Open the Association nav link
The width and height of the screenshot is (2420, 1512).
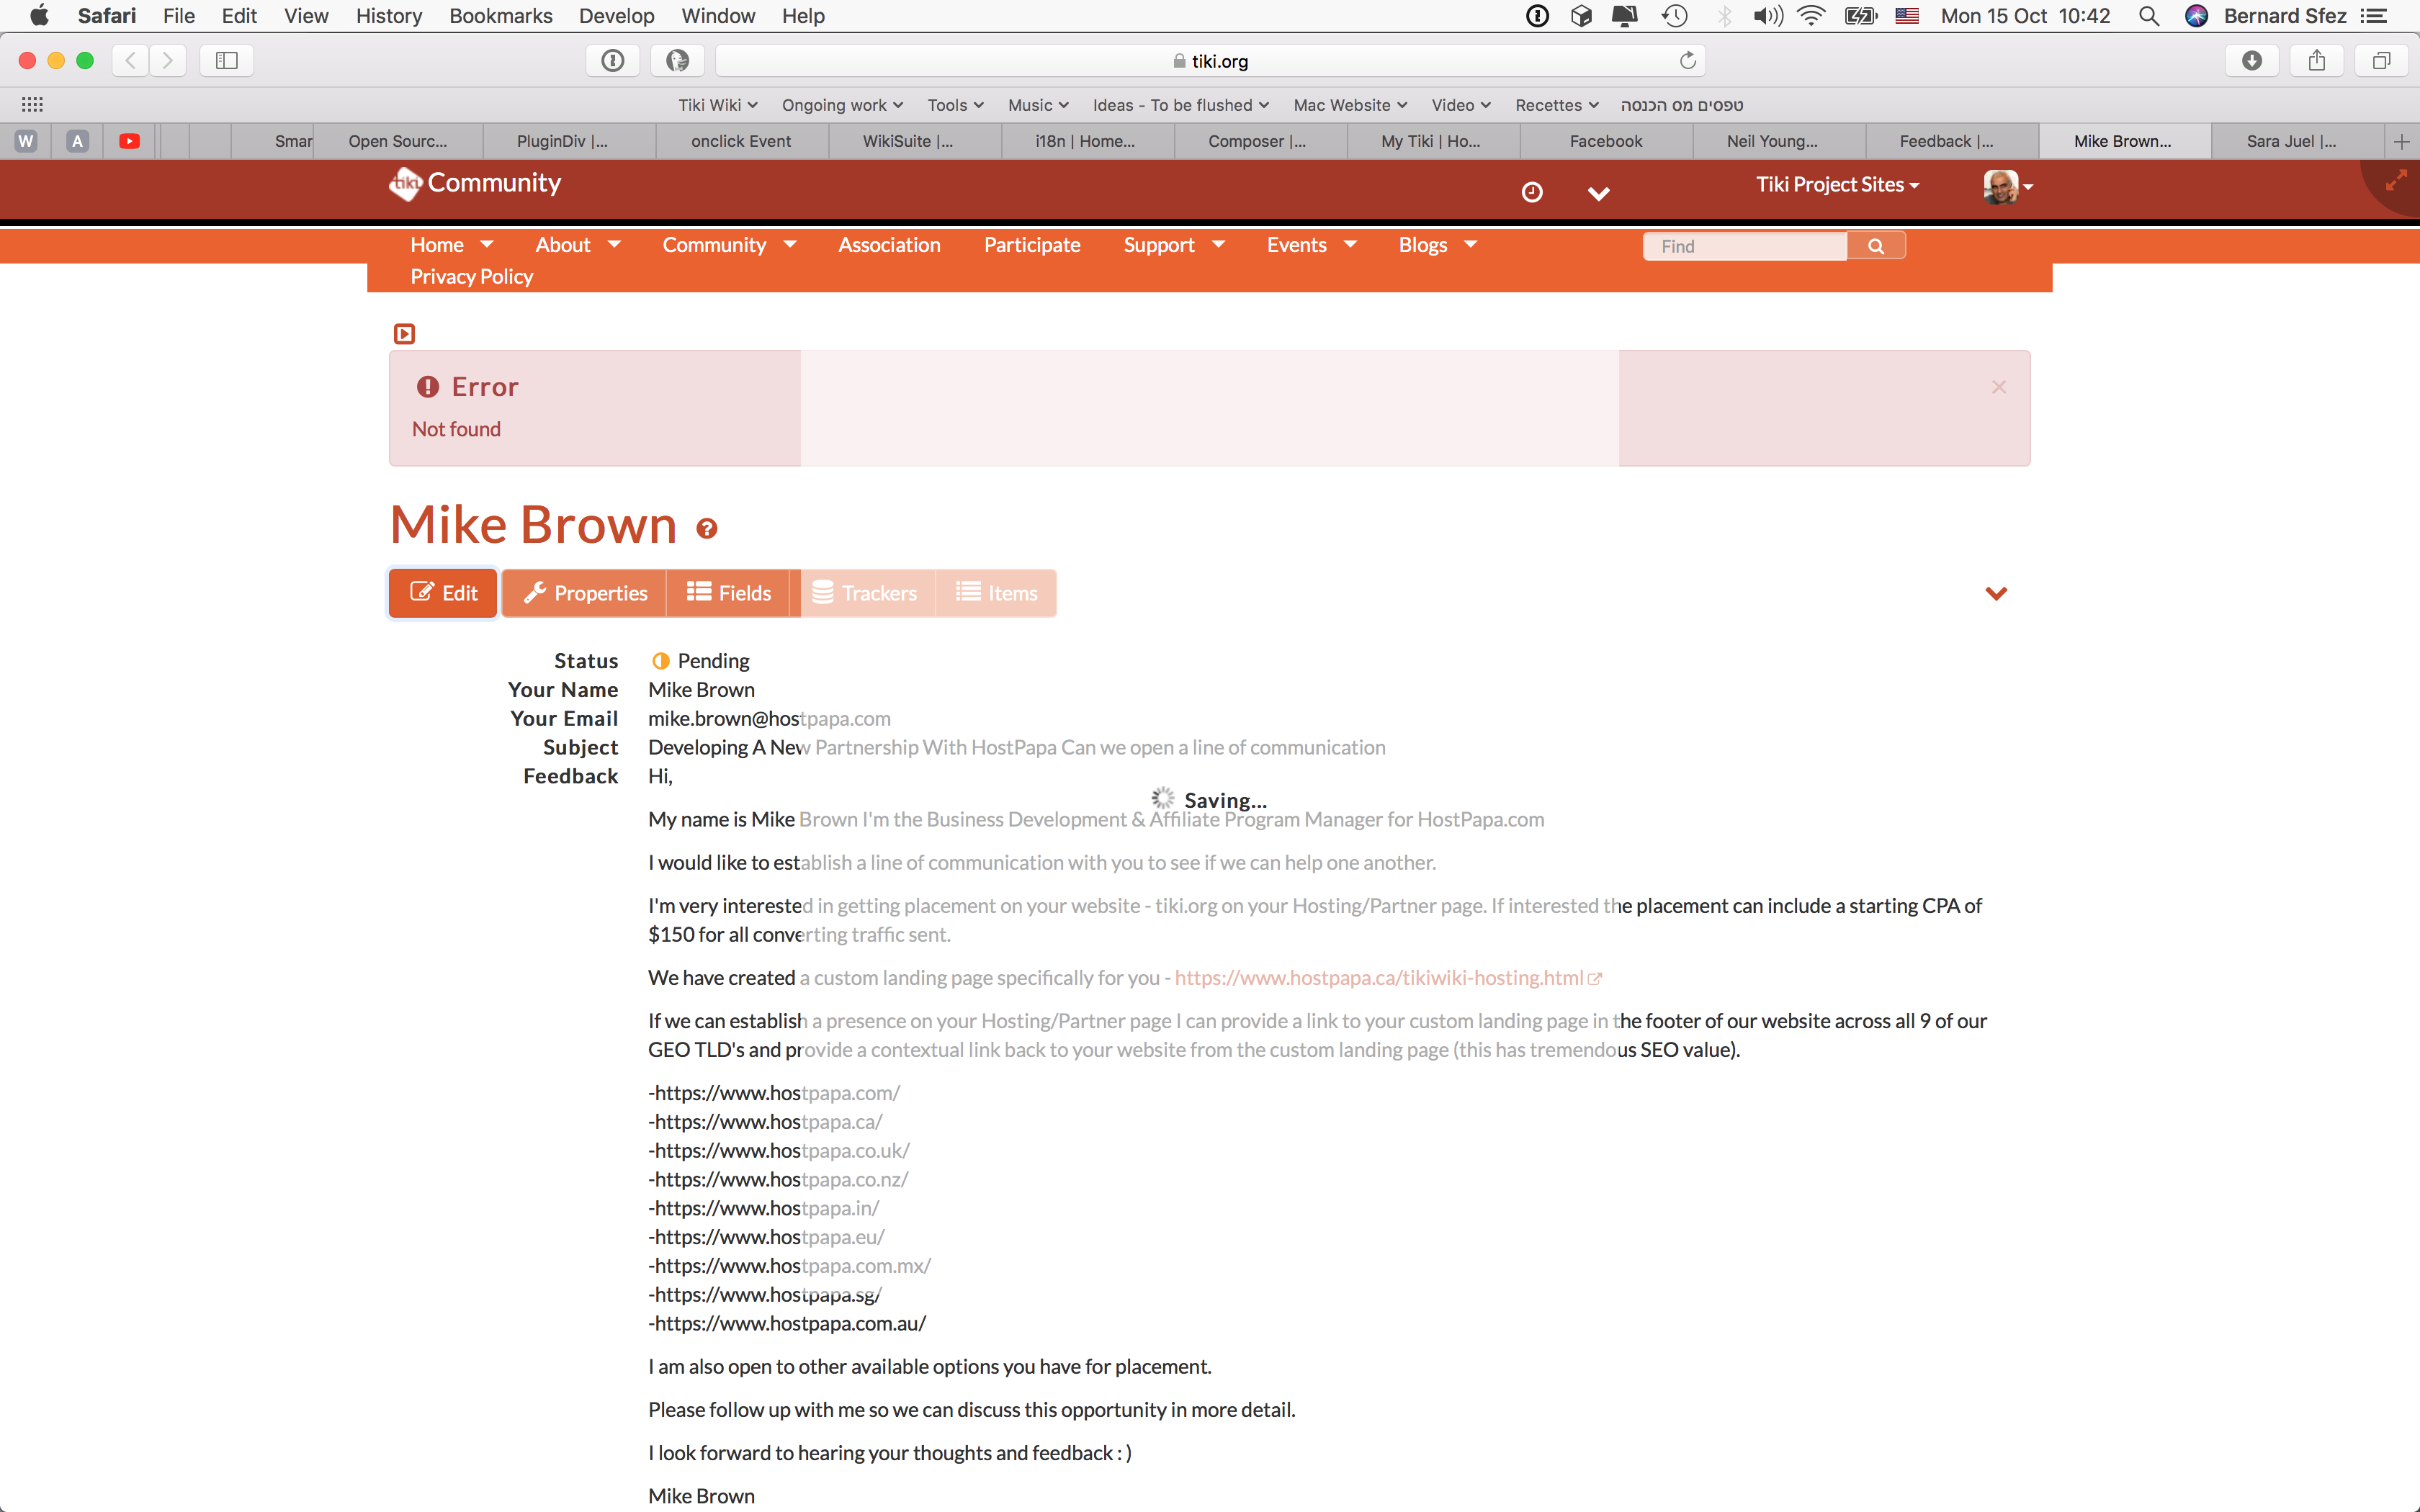click(889, 245)
